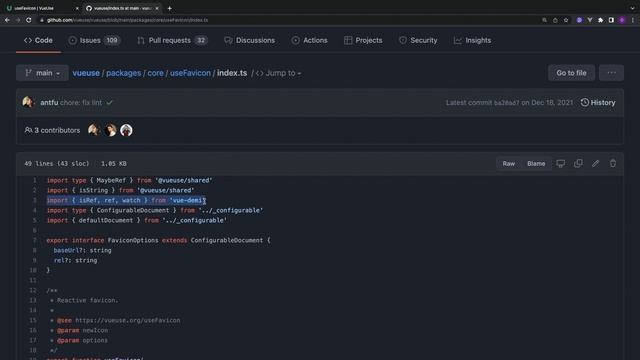Switch to Discussions tab
This screenshot has width=640, height=360.
click(x=249, y=40)
